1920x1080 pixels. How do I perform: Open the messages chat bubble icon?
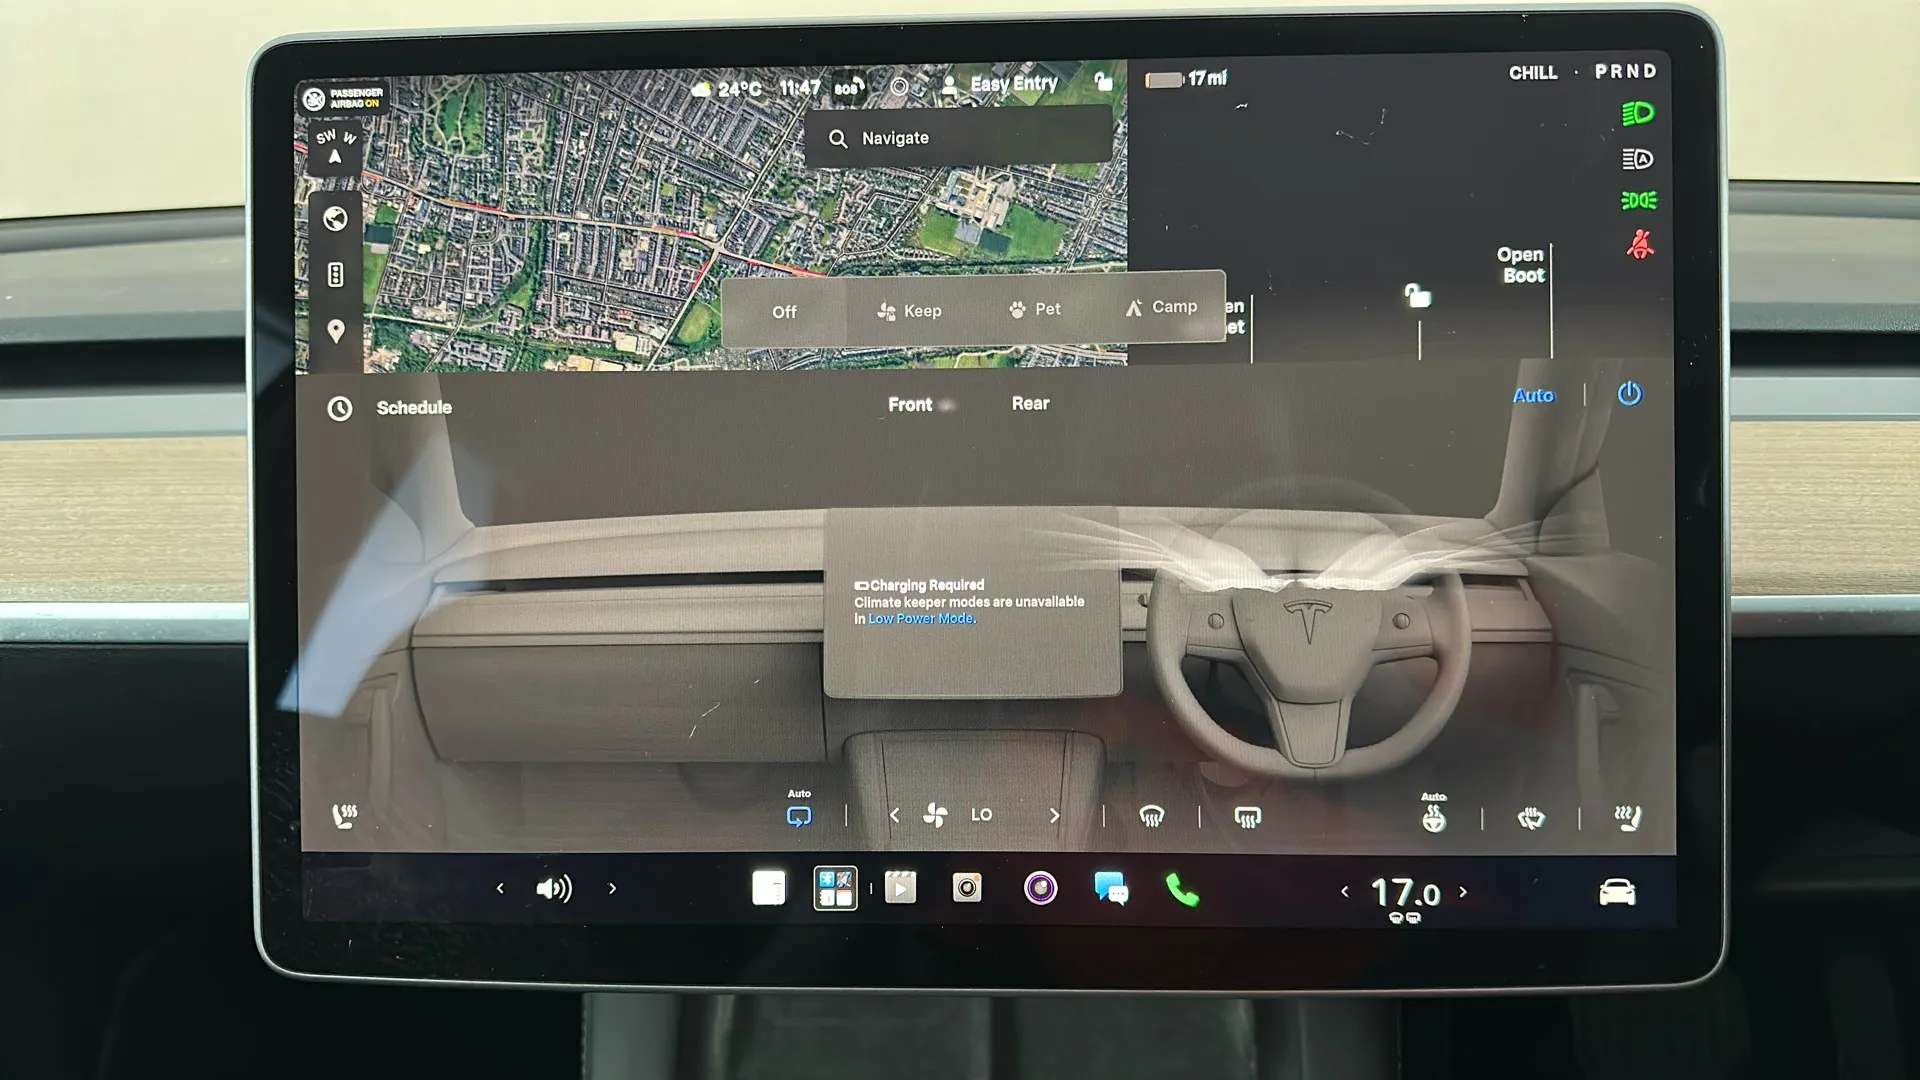pos(1111,888)
